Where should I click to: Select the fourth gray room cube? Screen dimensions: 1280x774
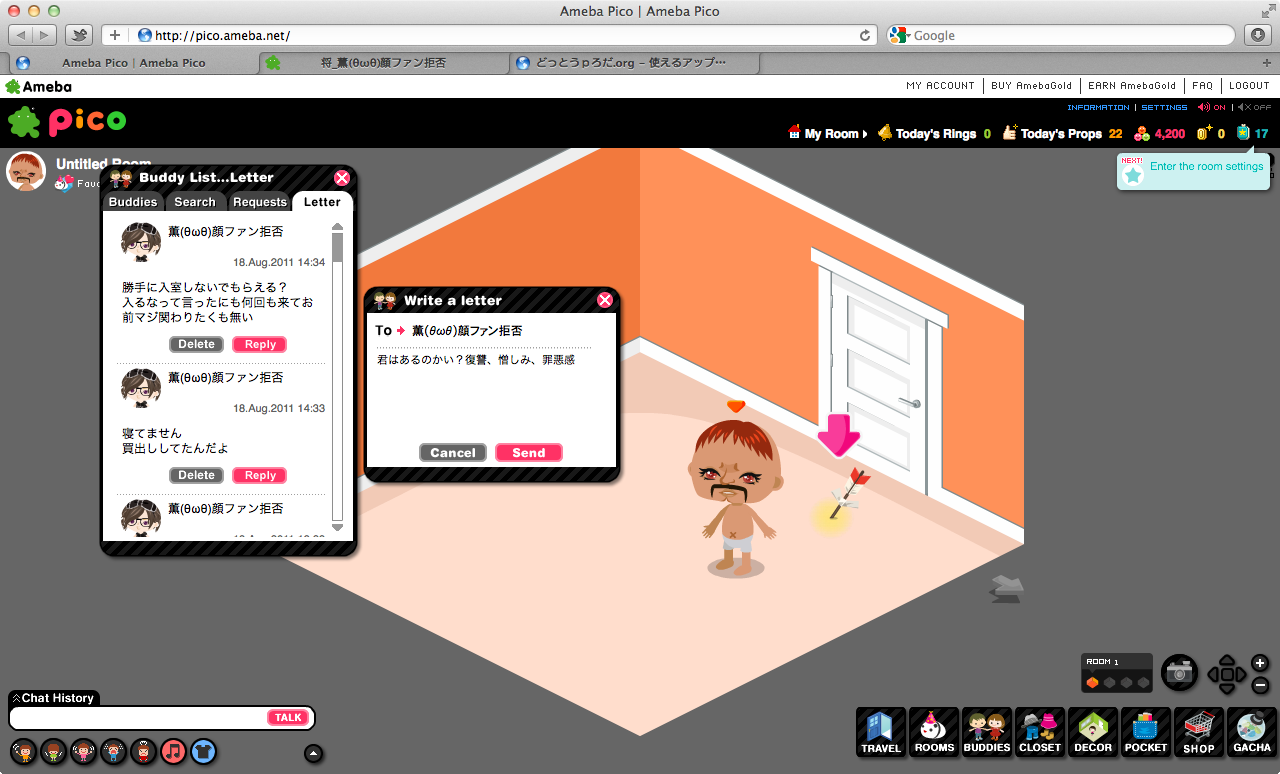(x=1144, y=682)
